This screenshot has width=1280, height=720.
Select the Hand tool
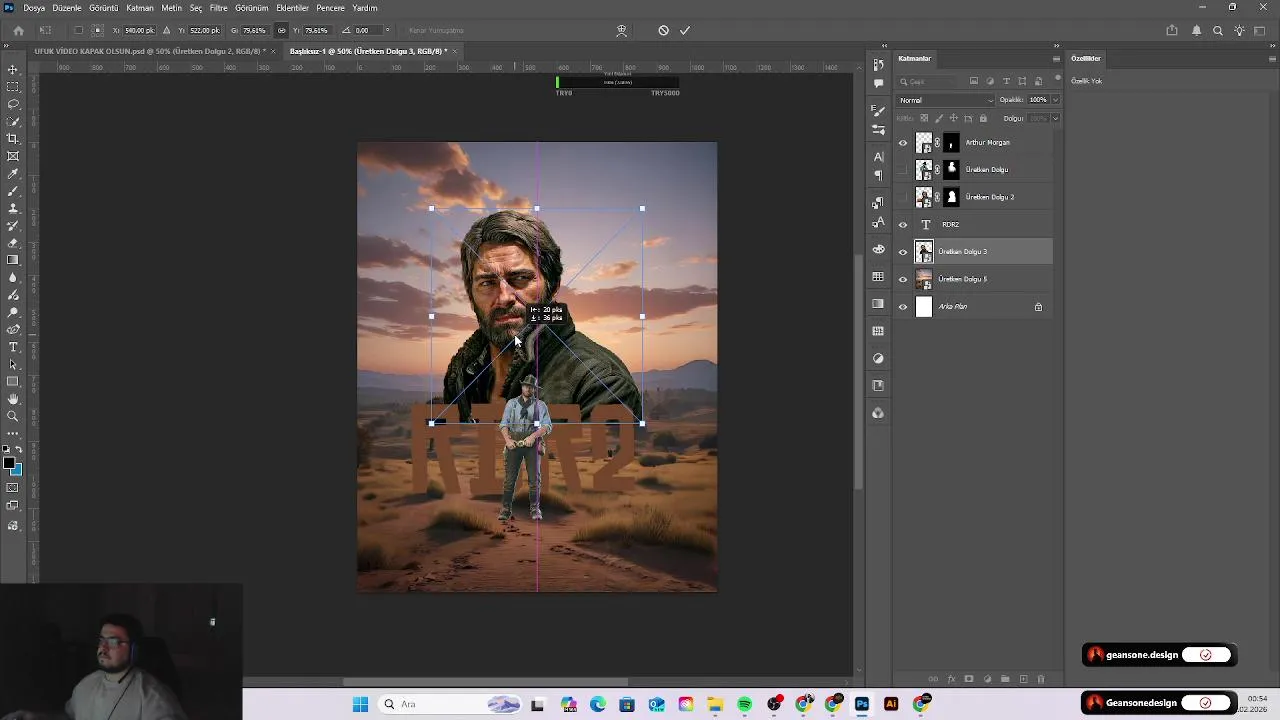[13, 399]
